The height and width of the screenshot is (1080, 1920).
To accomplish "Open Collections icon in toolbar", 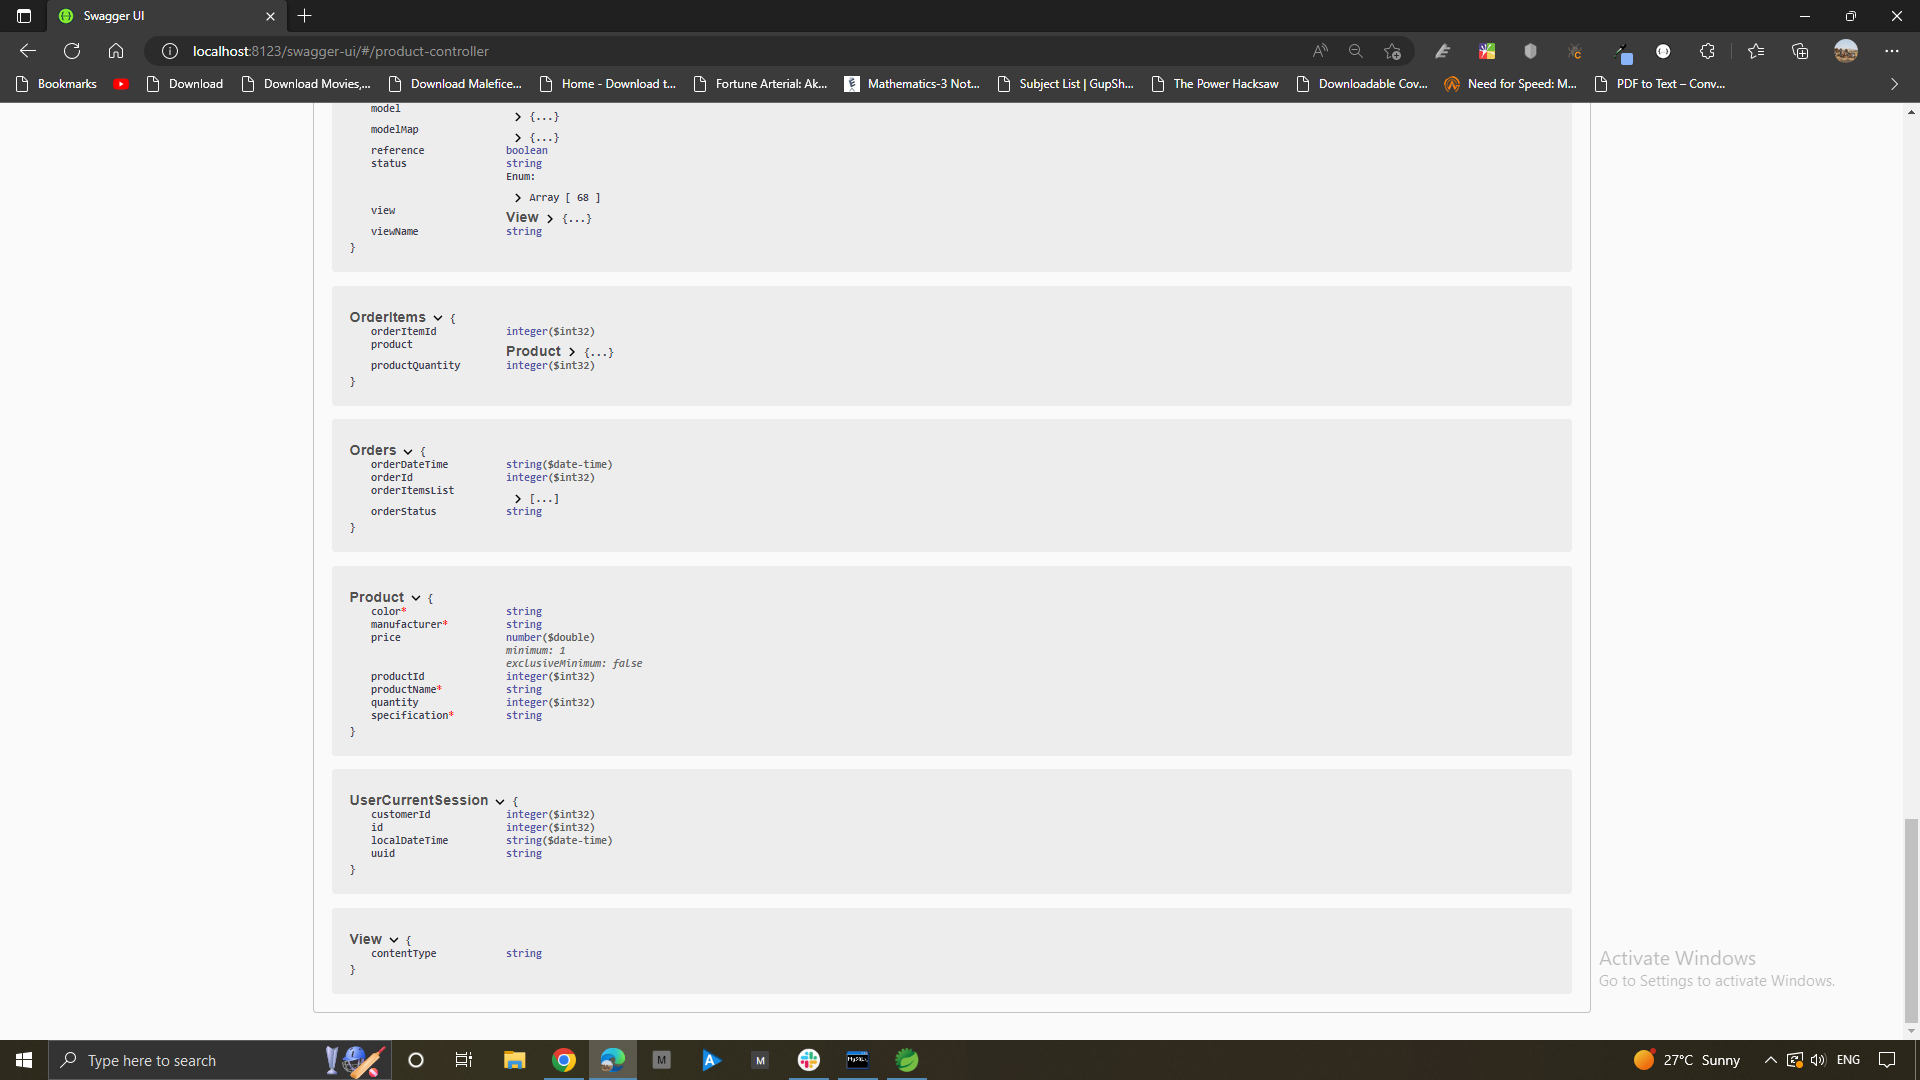I will click(x=1800, y=51).
